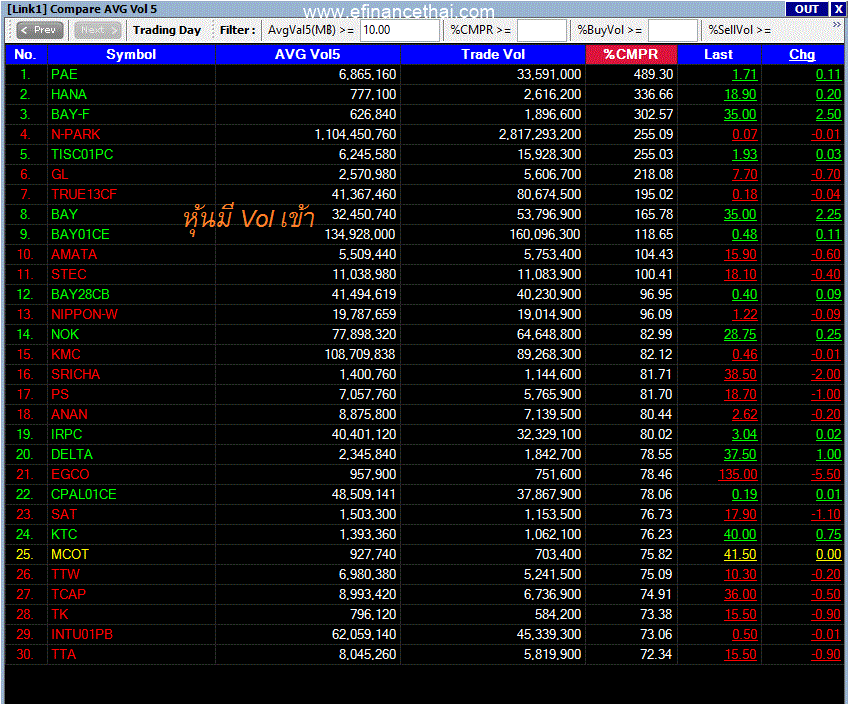Click last price 135.00 for EGCO
Image resolution: width=849 pixels, height=704 pixels.
738,475
